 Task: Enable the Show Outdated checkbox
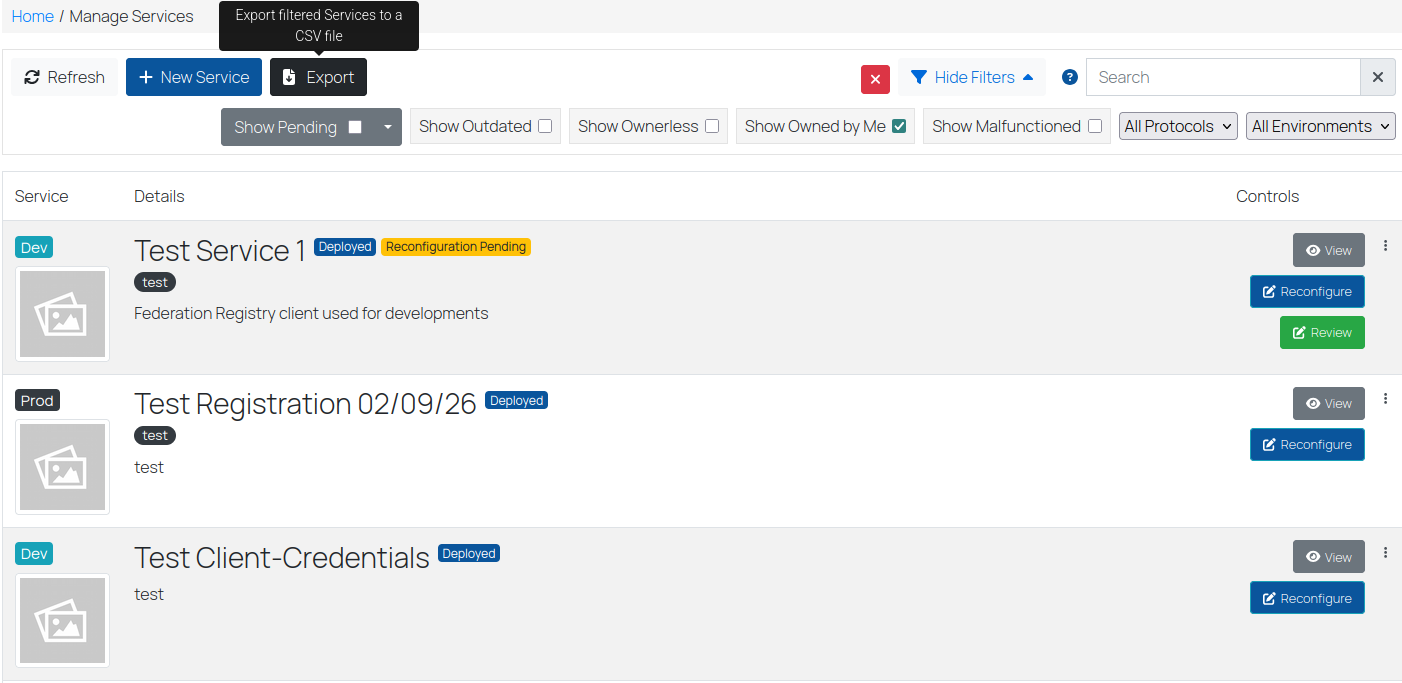point(545,126)
